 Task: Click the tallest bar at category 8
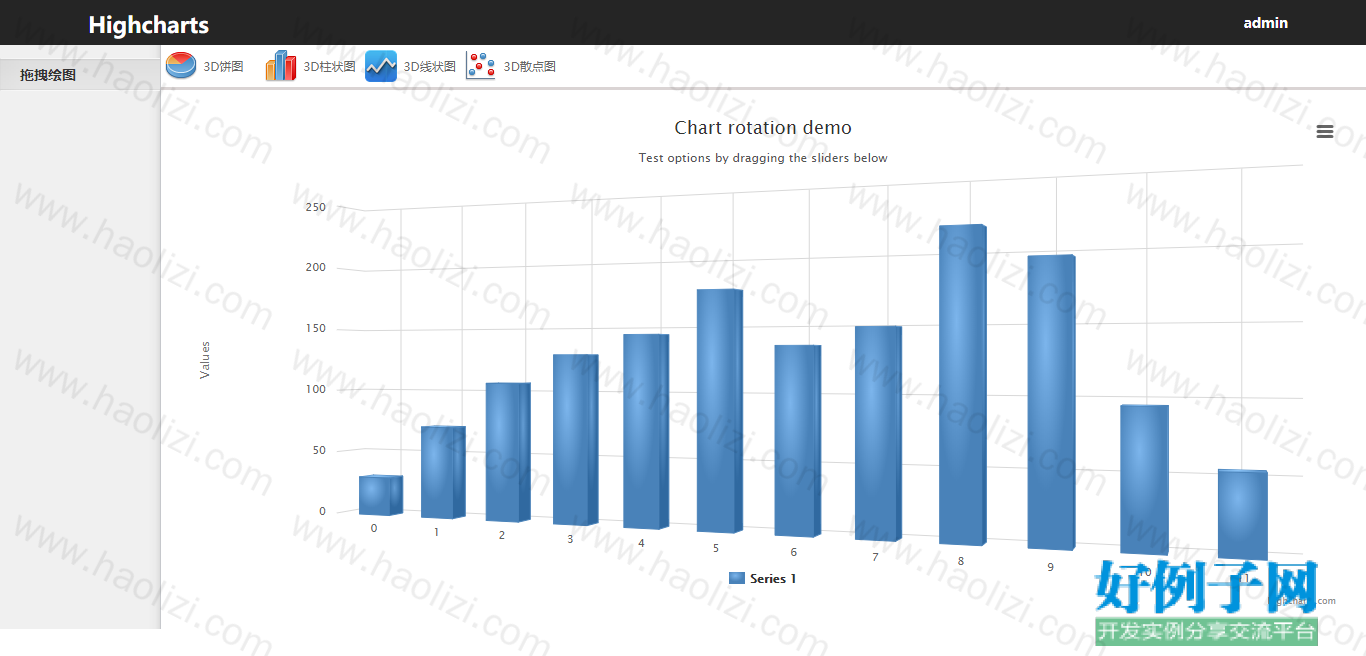point(963,385)
